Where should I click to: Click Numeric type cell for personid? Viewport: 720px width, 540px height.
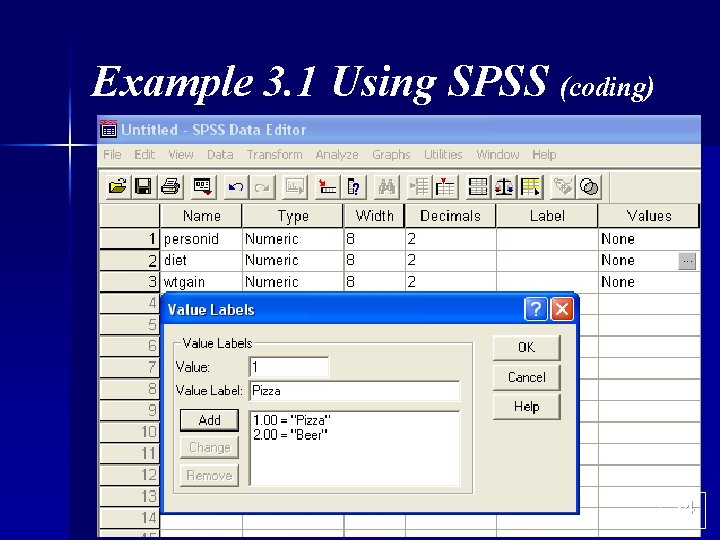tap(293, 239)
